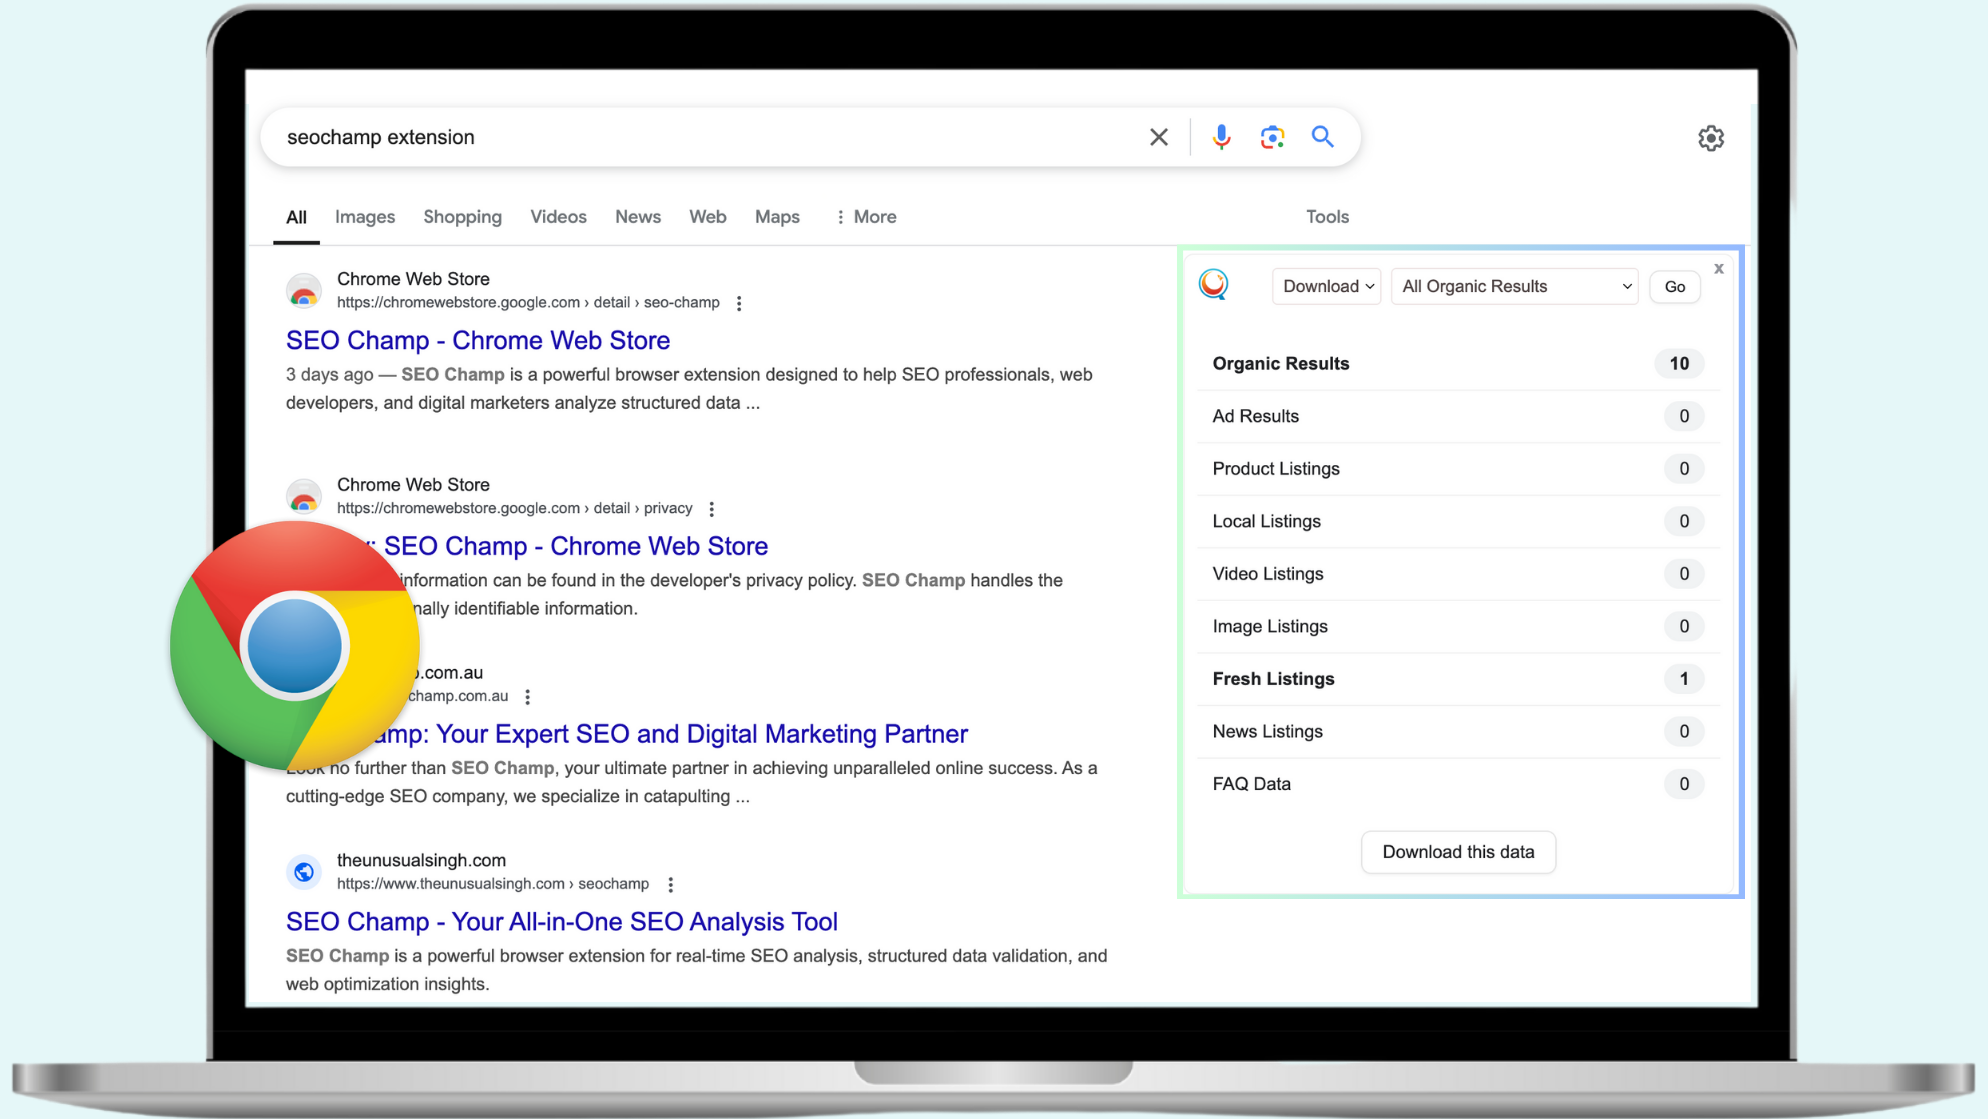Select the Organic Results row

click(x=1458, y=364)
